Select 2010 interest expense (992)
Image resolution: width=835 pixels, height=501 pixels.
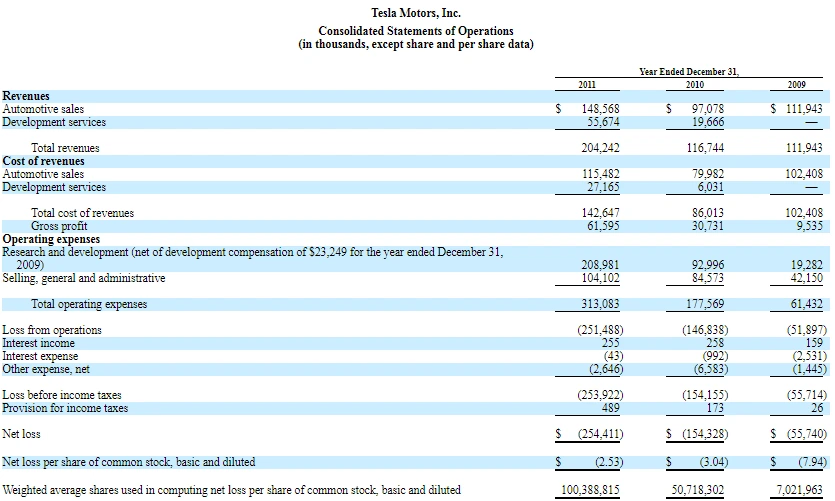tap(716, 356)
